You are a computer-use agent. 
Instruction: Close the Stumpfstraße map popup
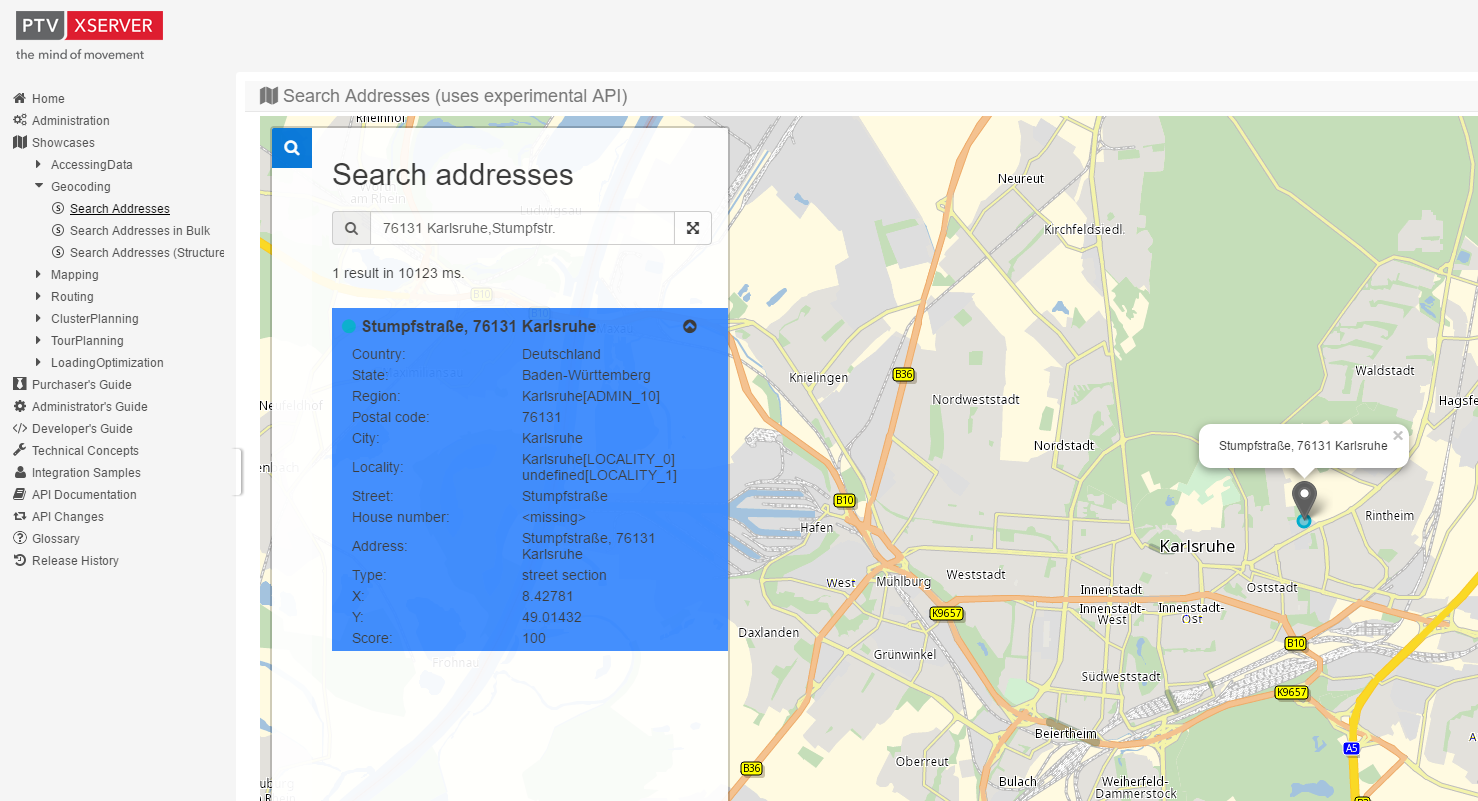(1397, 435)
